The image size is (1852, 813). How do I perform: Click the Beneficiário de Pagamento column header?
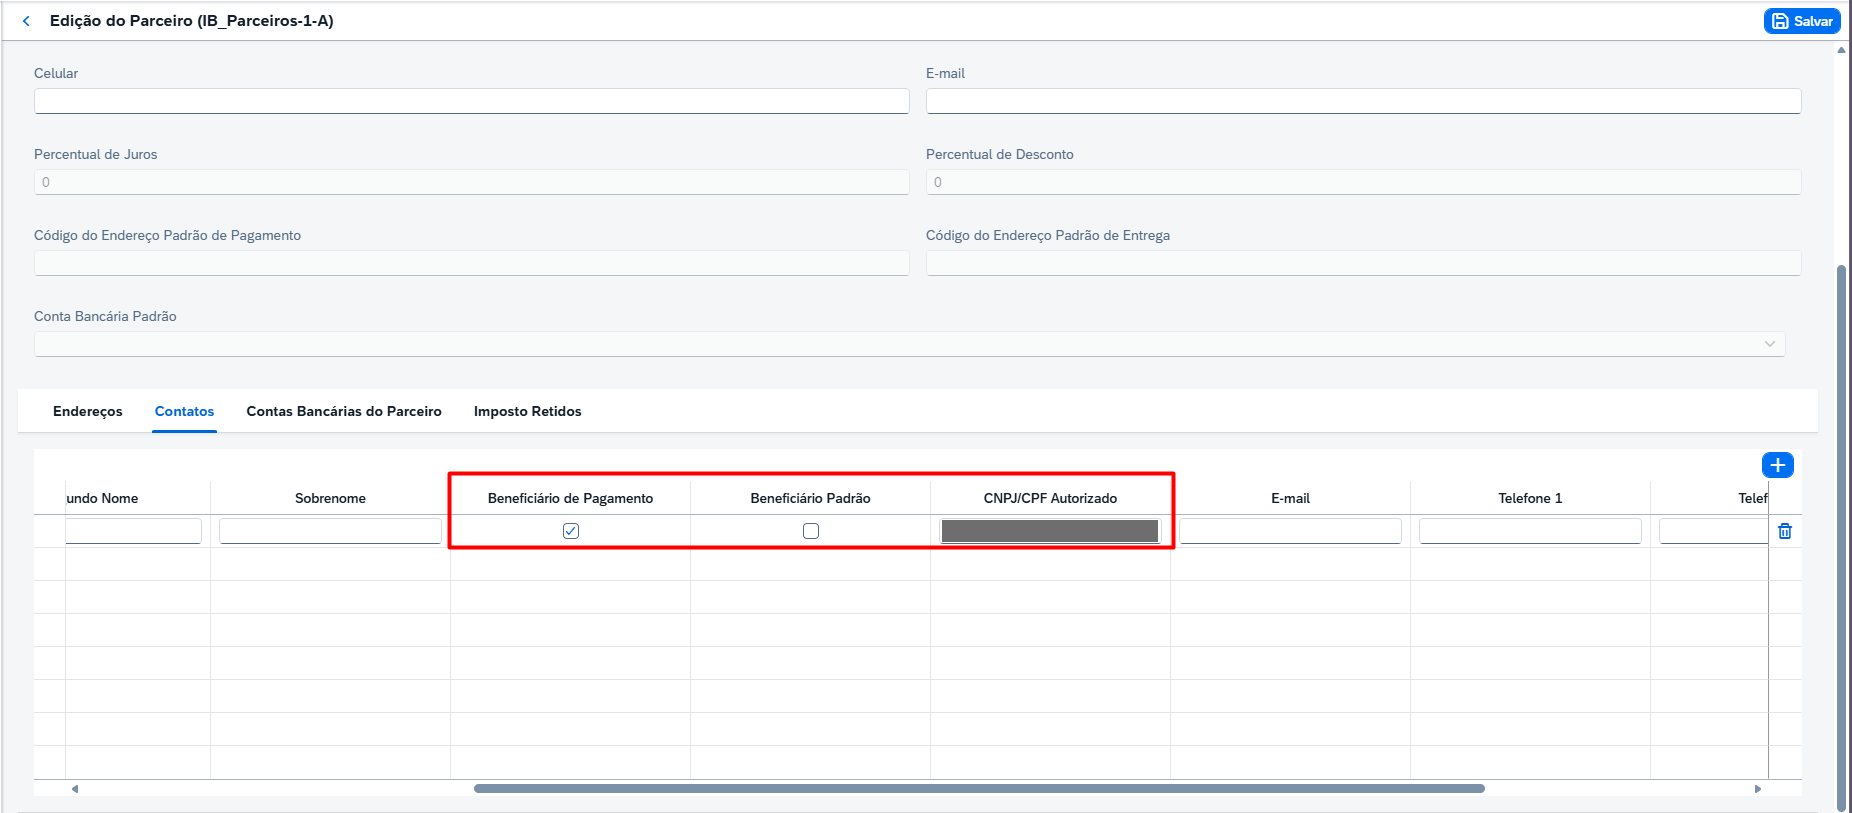pyautogui.click(x=570, y=498)
